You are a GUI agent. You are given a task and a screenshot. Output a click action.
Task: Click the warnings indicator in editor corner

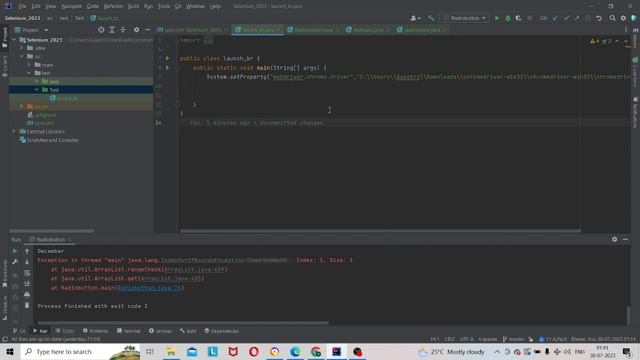[x=600, y=41]
